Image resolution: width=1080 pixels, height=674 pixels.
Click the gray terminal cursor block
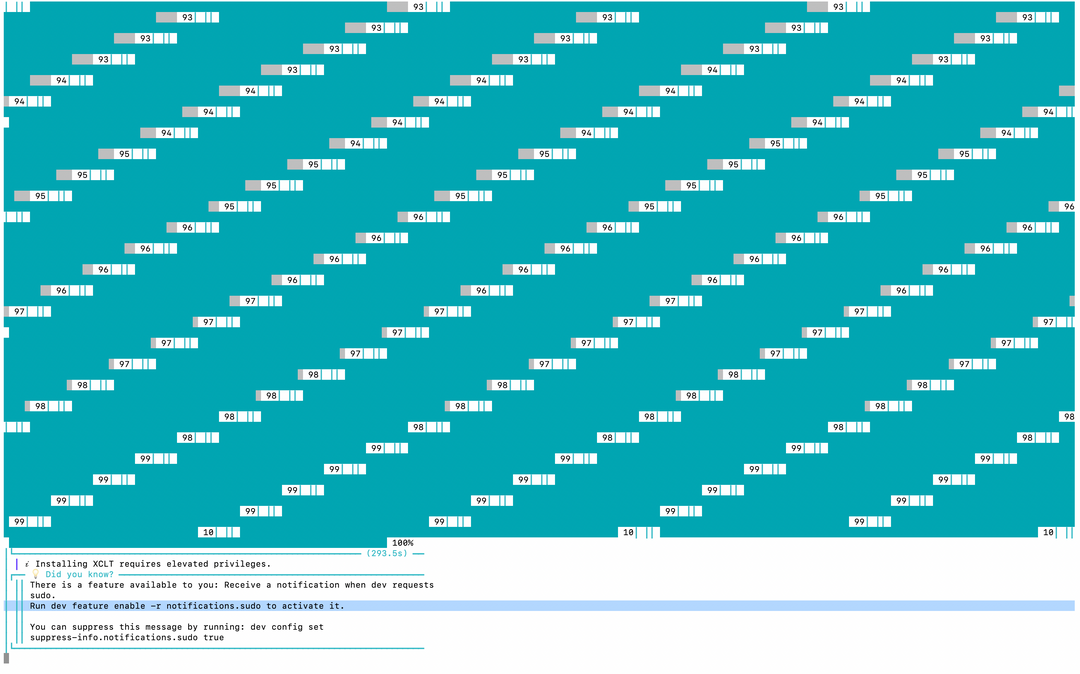(7, 658)
